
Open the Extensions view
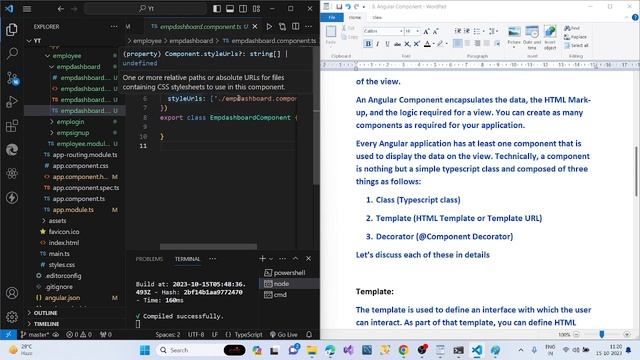(12, 126)
